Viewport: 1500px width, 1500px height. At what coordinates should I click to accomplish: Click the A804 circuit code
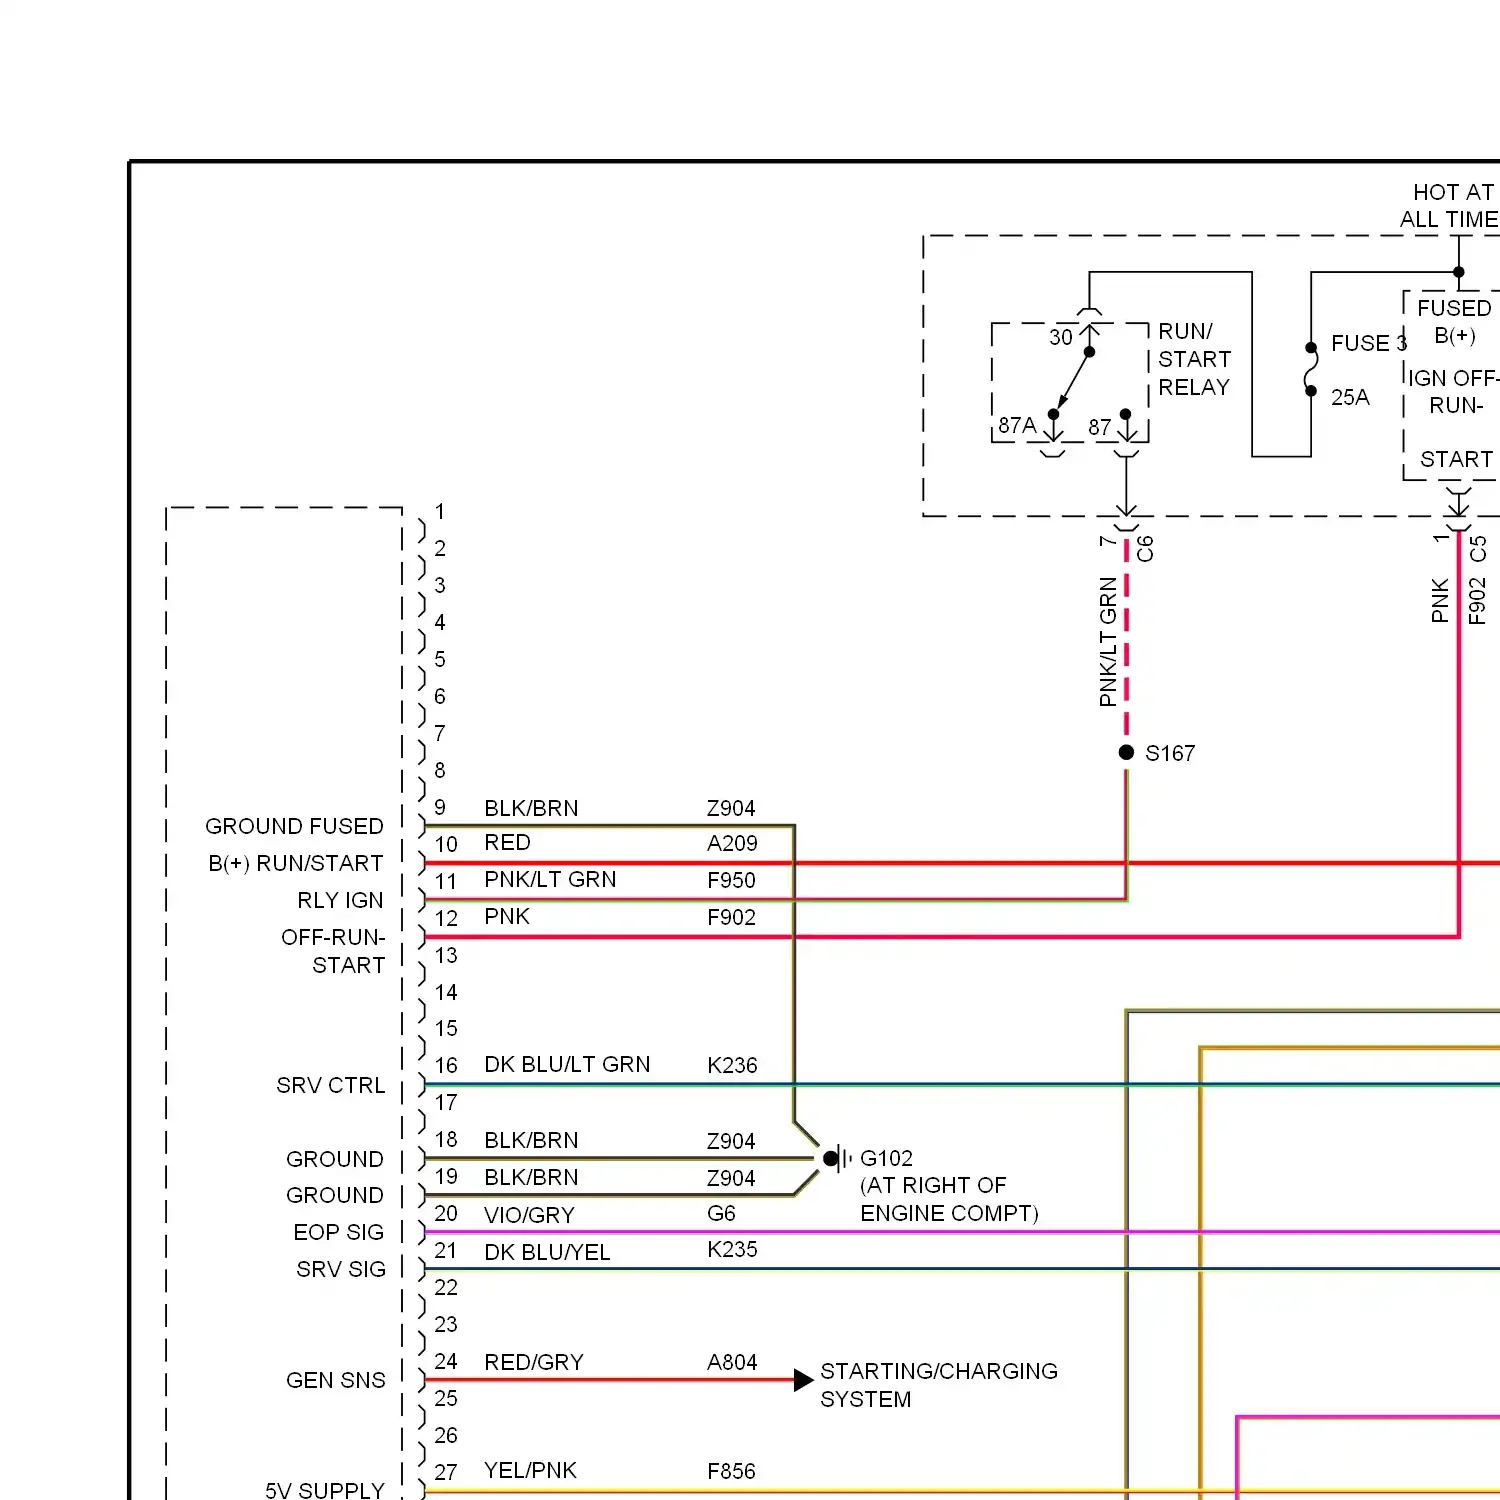[732, 1362]
